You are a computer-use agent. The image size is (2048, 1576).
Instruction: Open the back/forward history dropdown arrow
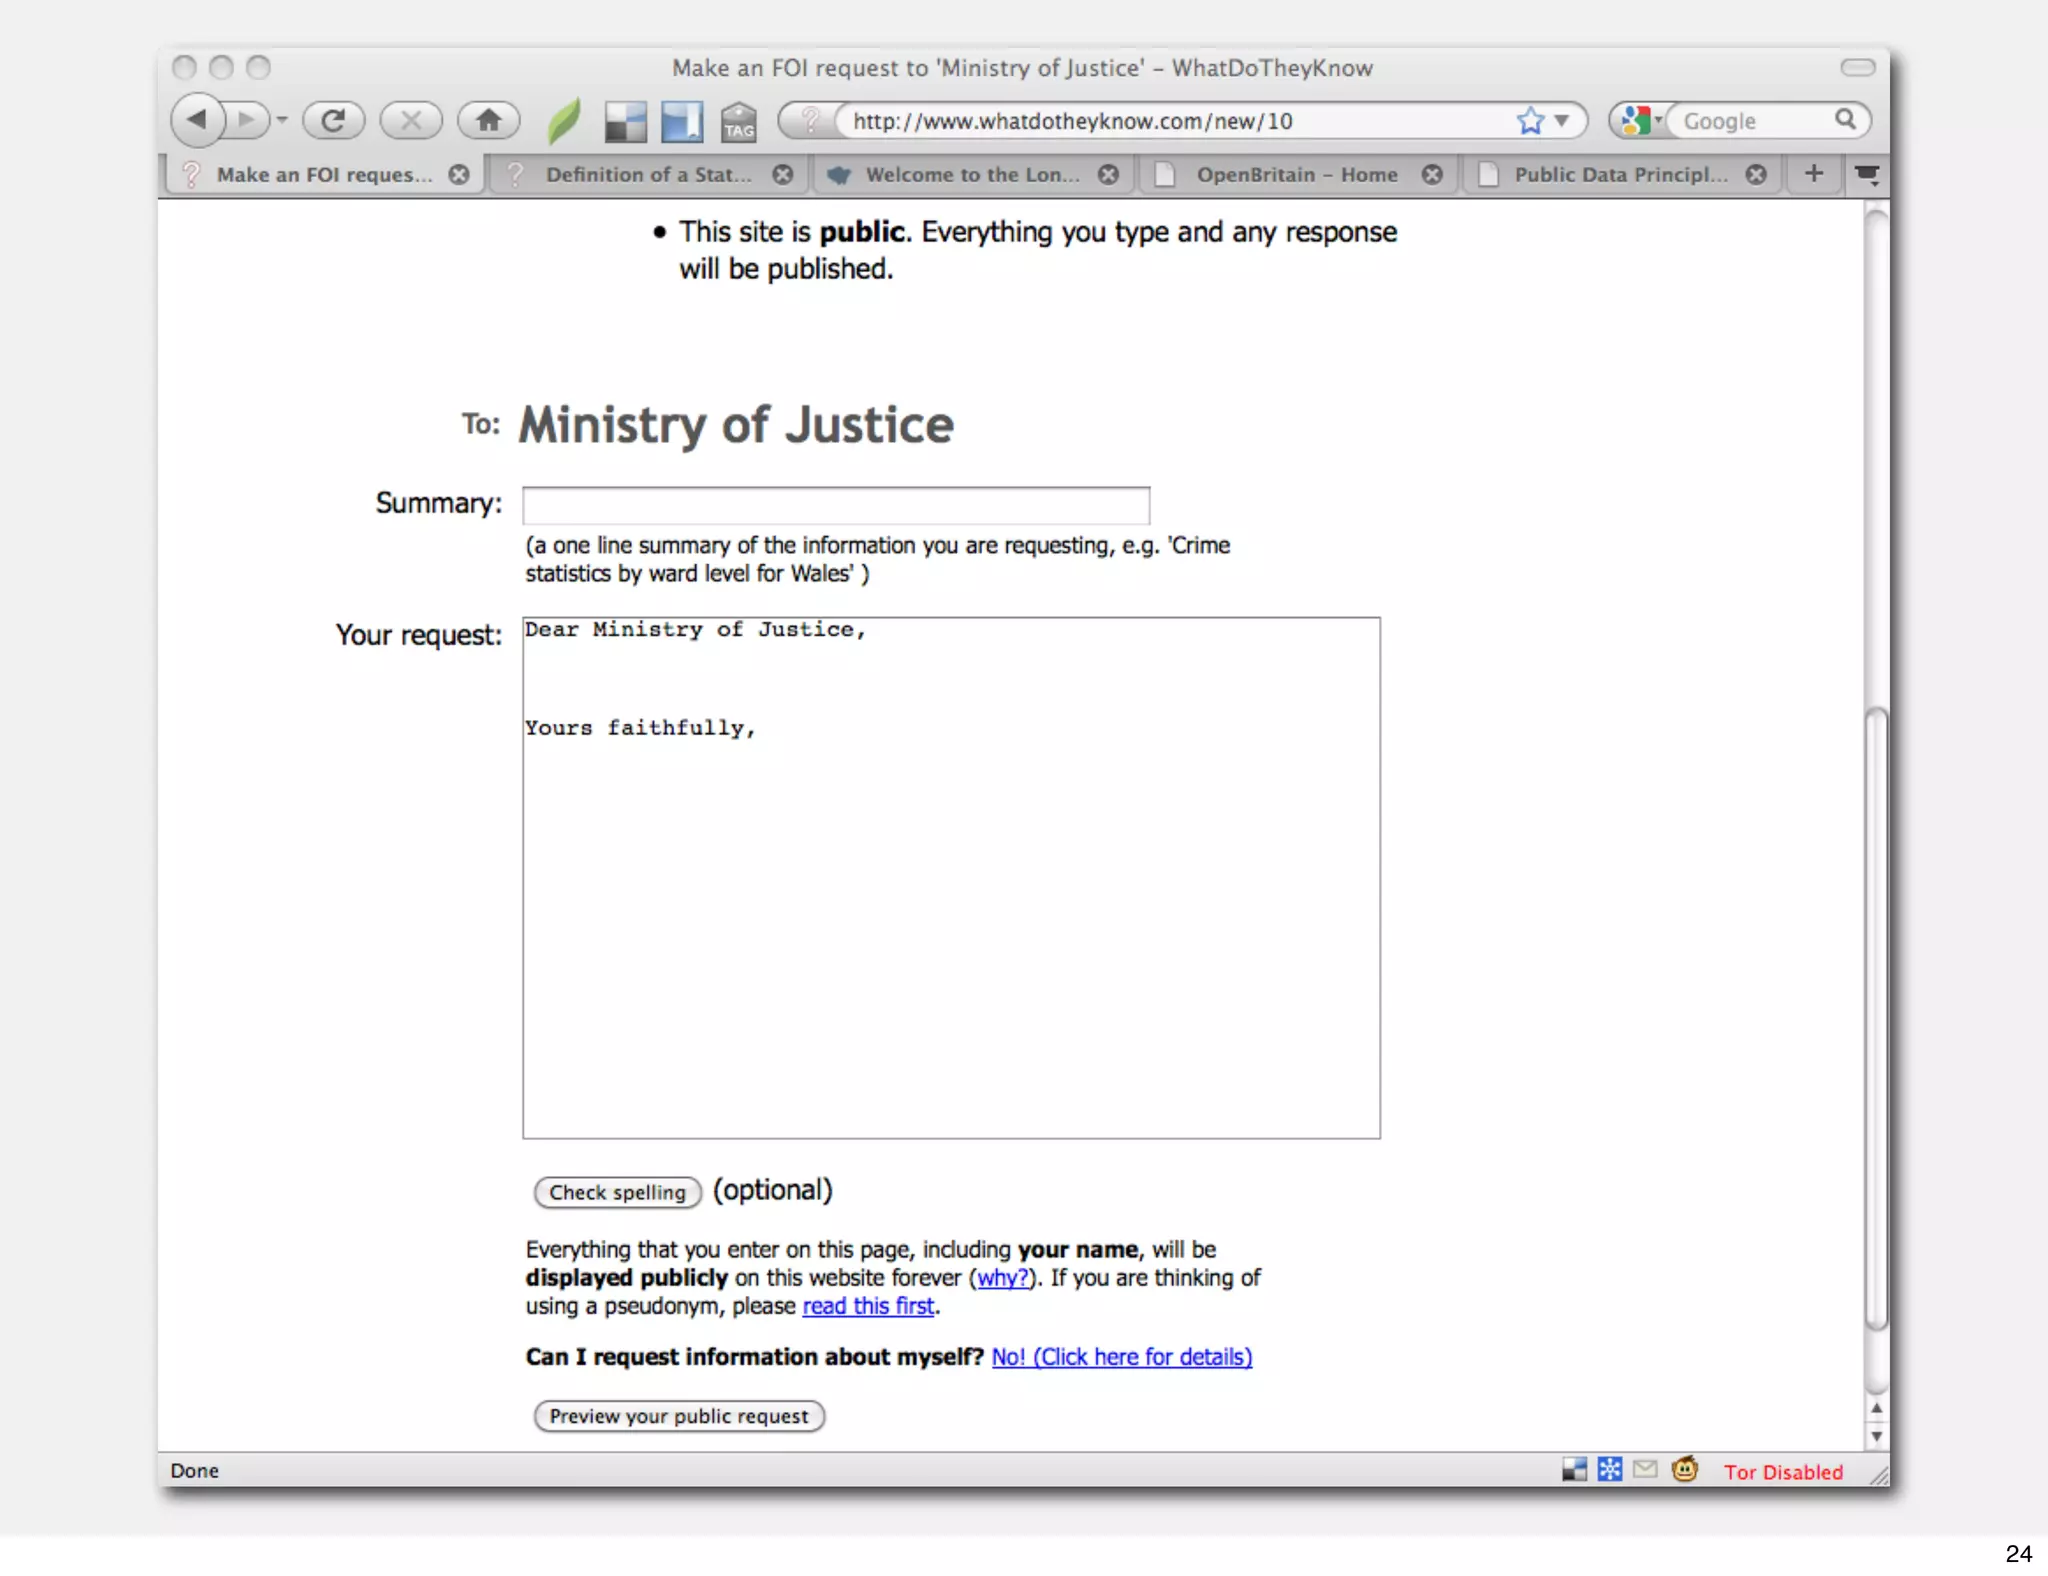coord(282,120)
